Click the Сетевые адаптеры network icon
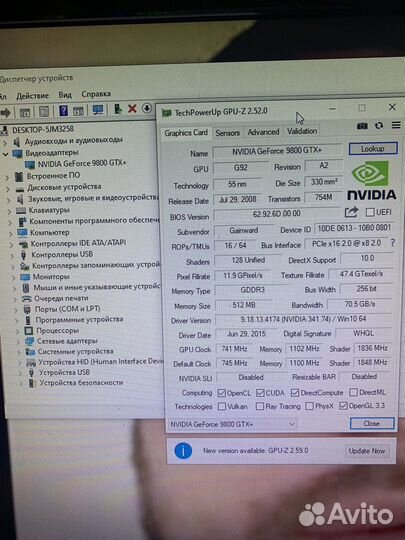 click(x=29, y=341)
